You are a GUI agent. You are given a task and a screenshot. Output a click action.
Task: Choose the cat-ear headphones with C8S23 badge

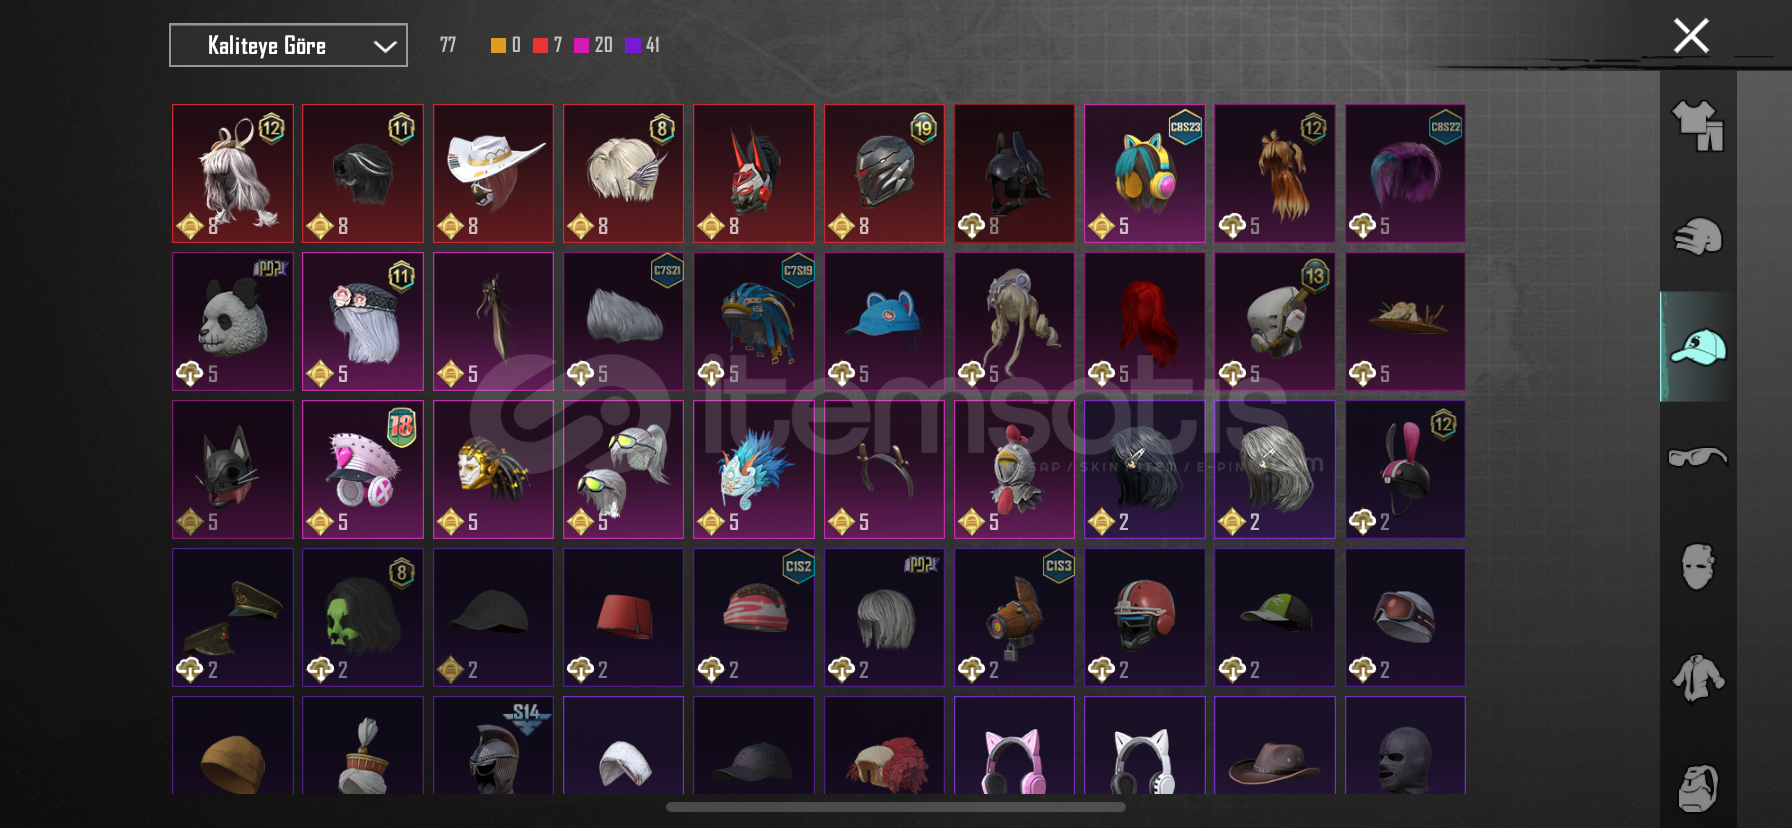point(1145,173)
